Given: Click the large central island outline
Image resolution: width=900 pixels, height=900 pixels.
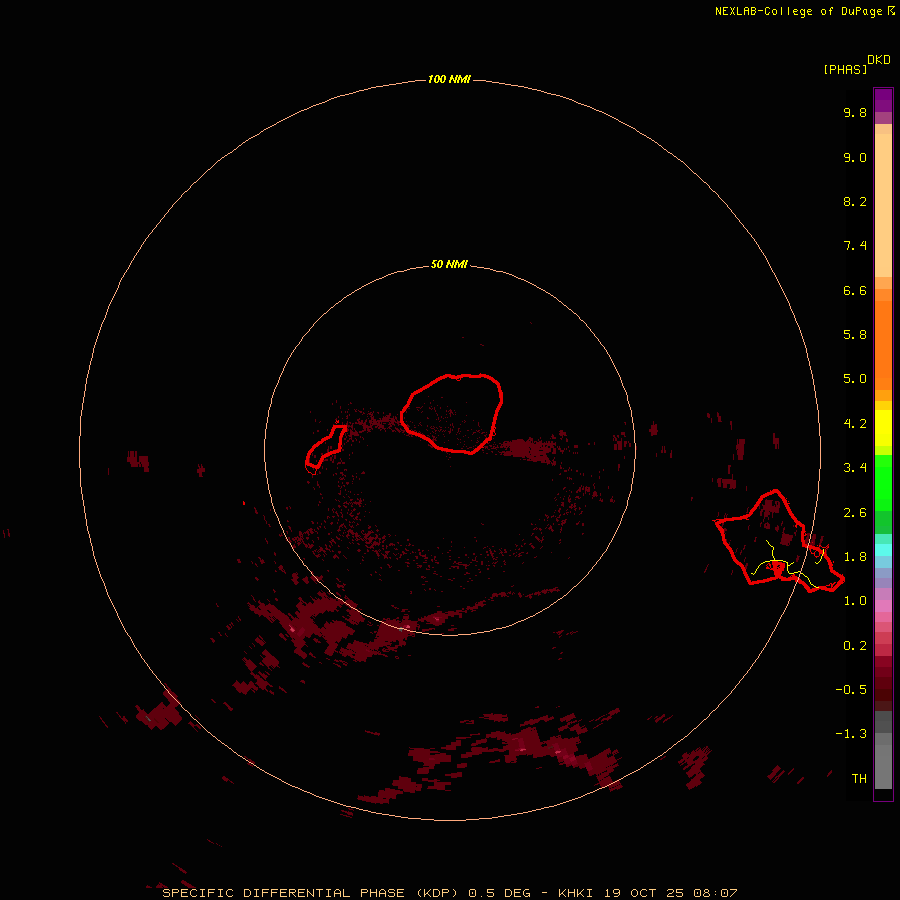Looking at the screenshot, I should pos(452,414).
